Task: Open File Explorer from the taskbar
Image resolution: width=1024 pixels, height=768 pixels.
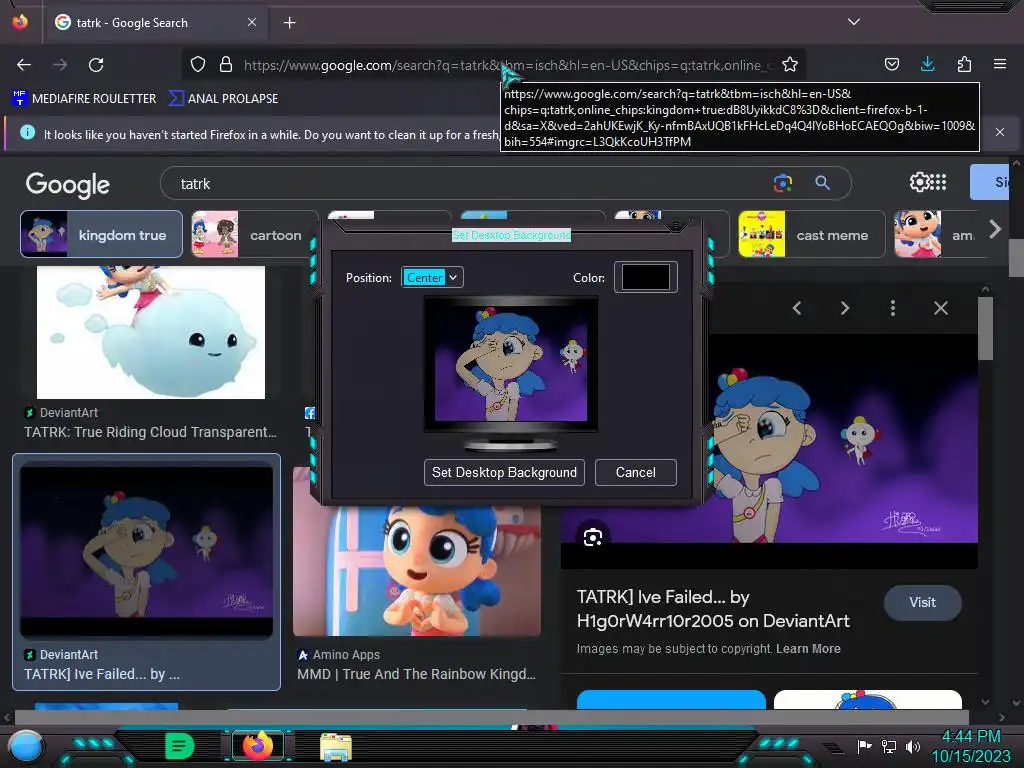Action: tap(336, 747)
